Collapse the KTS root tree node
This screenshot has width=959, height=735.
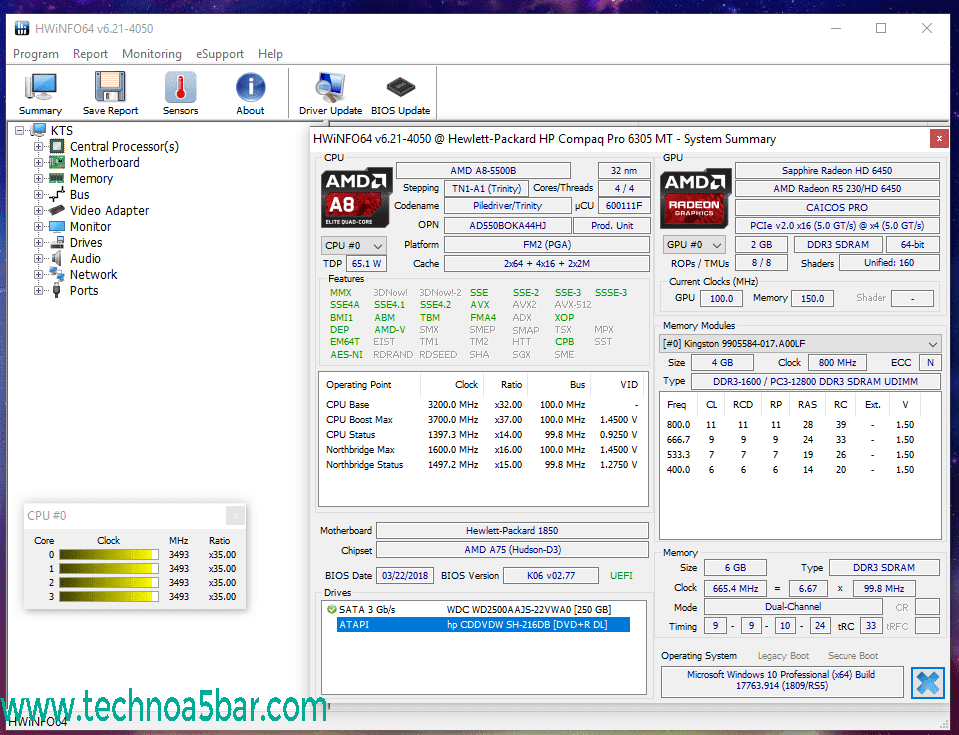pyautogui.click(x=20, y=130)
